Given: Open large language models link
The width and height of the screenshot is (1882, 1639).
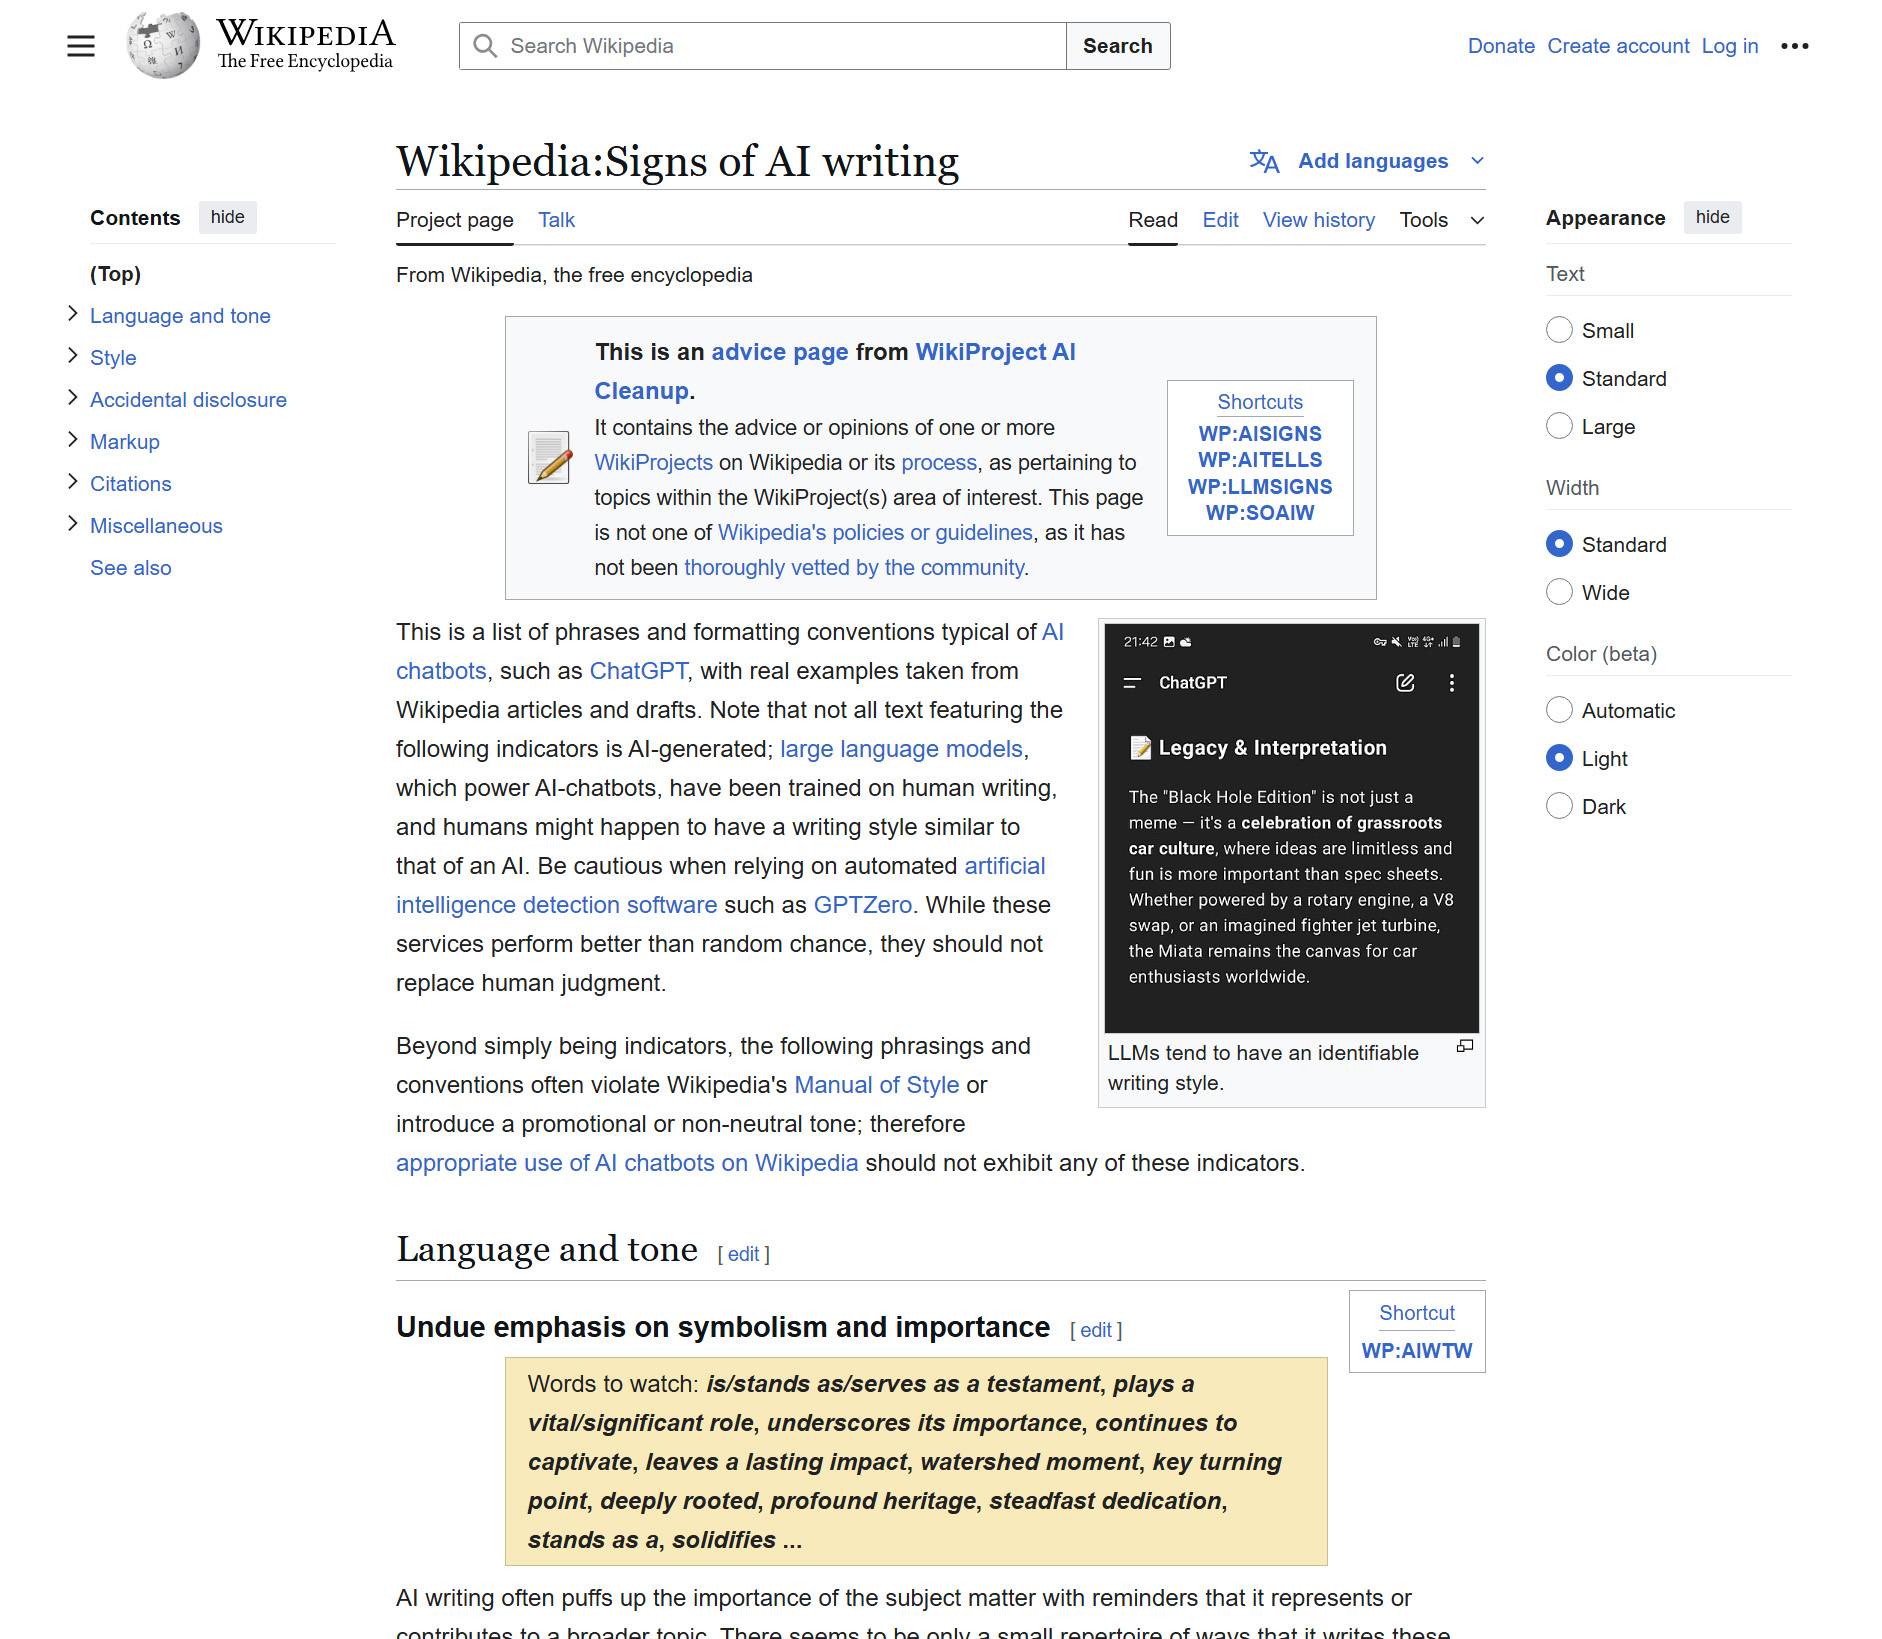Looking at the screenshot, I should tap(901, 749).
